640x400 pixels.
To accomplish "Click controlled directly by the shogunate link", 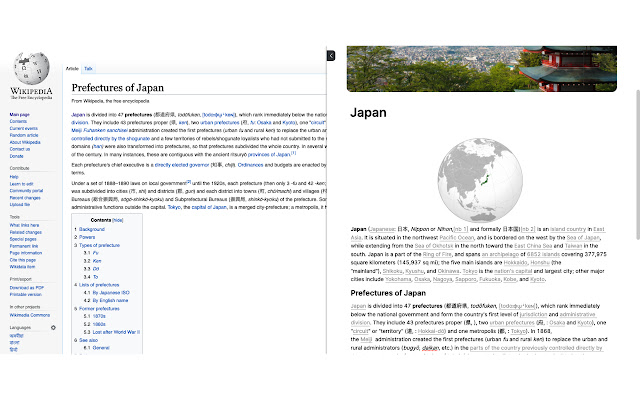I will click(111, 138).
